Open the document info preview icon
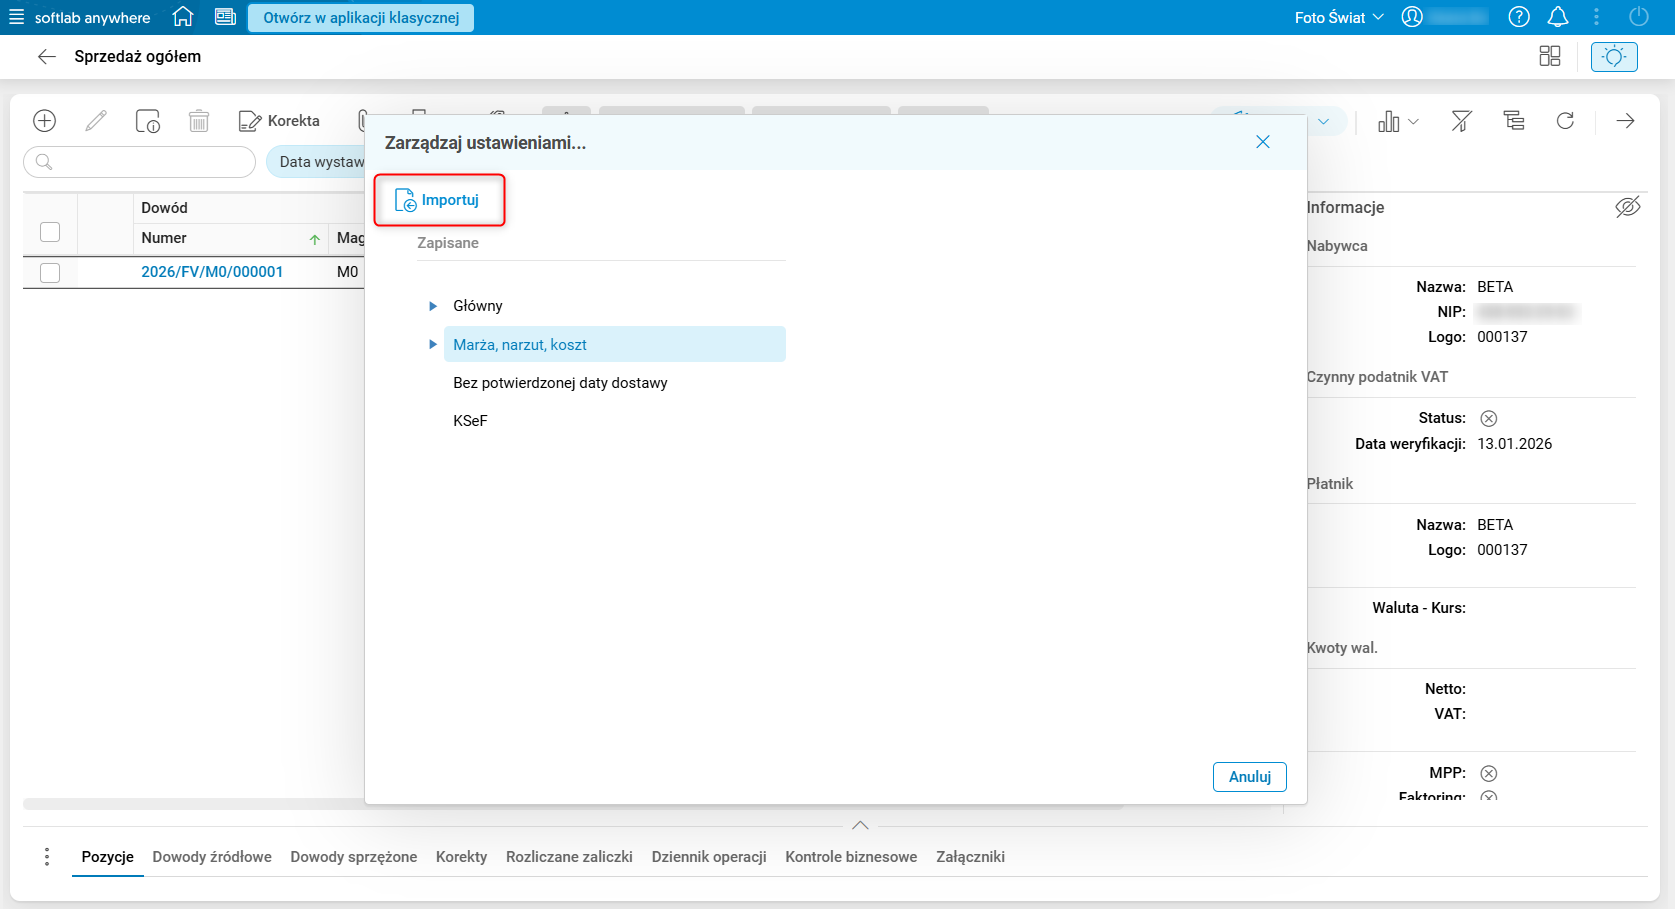This screenshot has height=909, width=1675. [147, 121]
